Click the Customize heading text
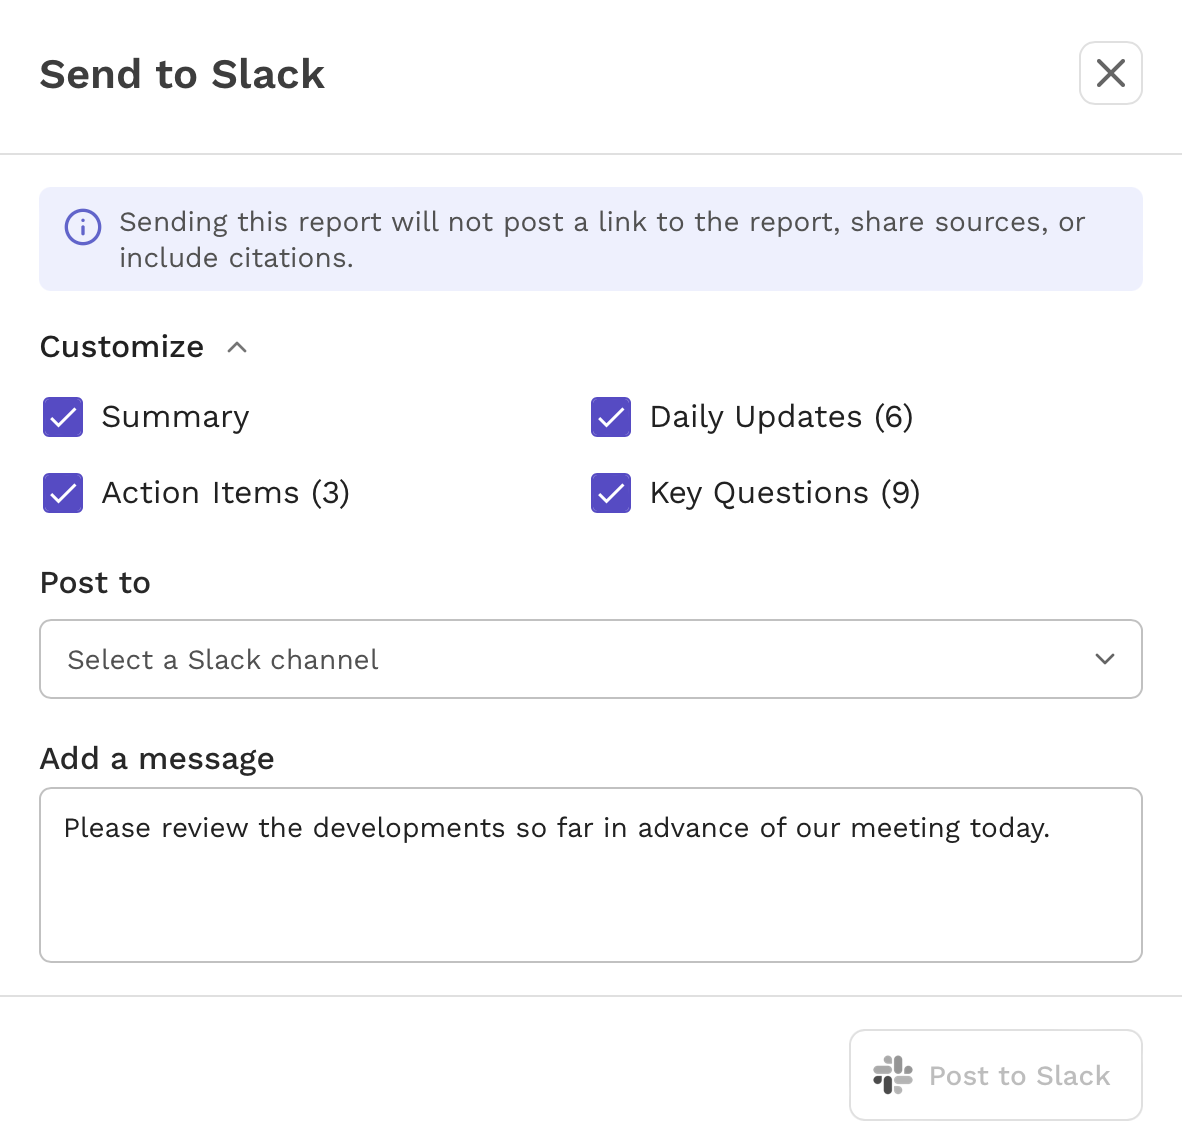This screenshot has height=1142, width=1182. pyautogui.click(x=122, y=347)
